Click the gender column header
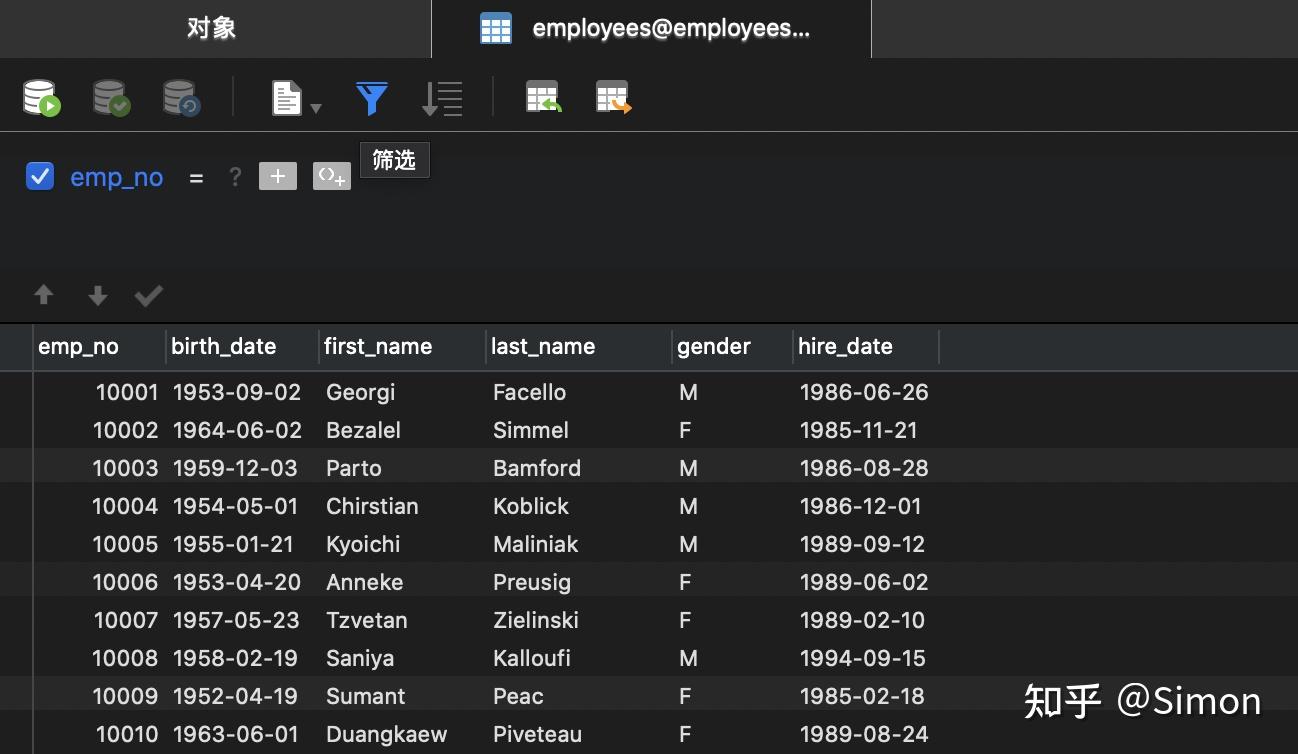1298x754 pixels. [733, 347]
